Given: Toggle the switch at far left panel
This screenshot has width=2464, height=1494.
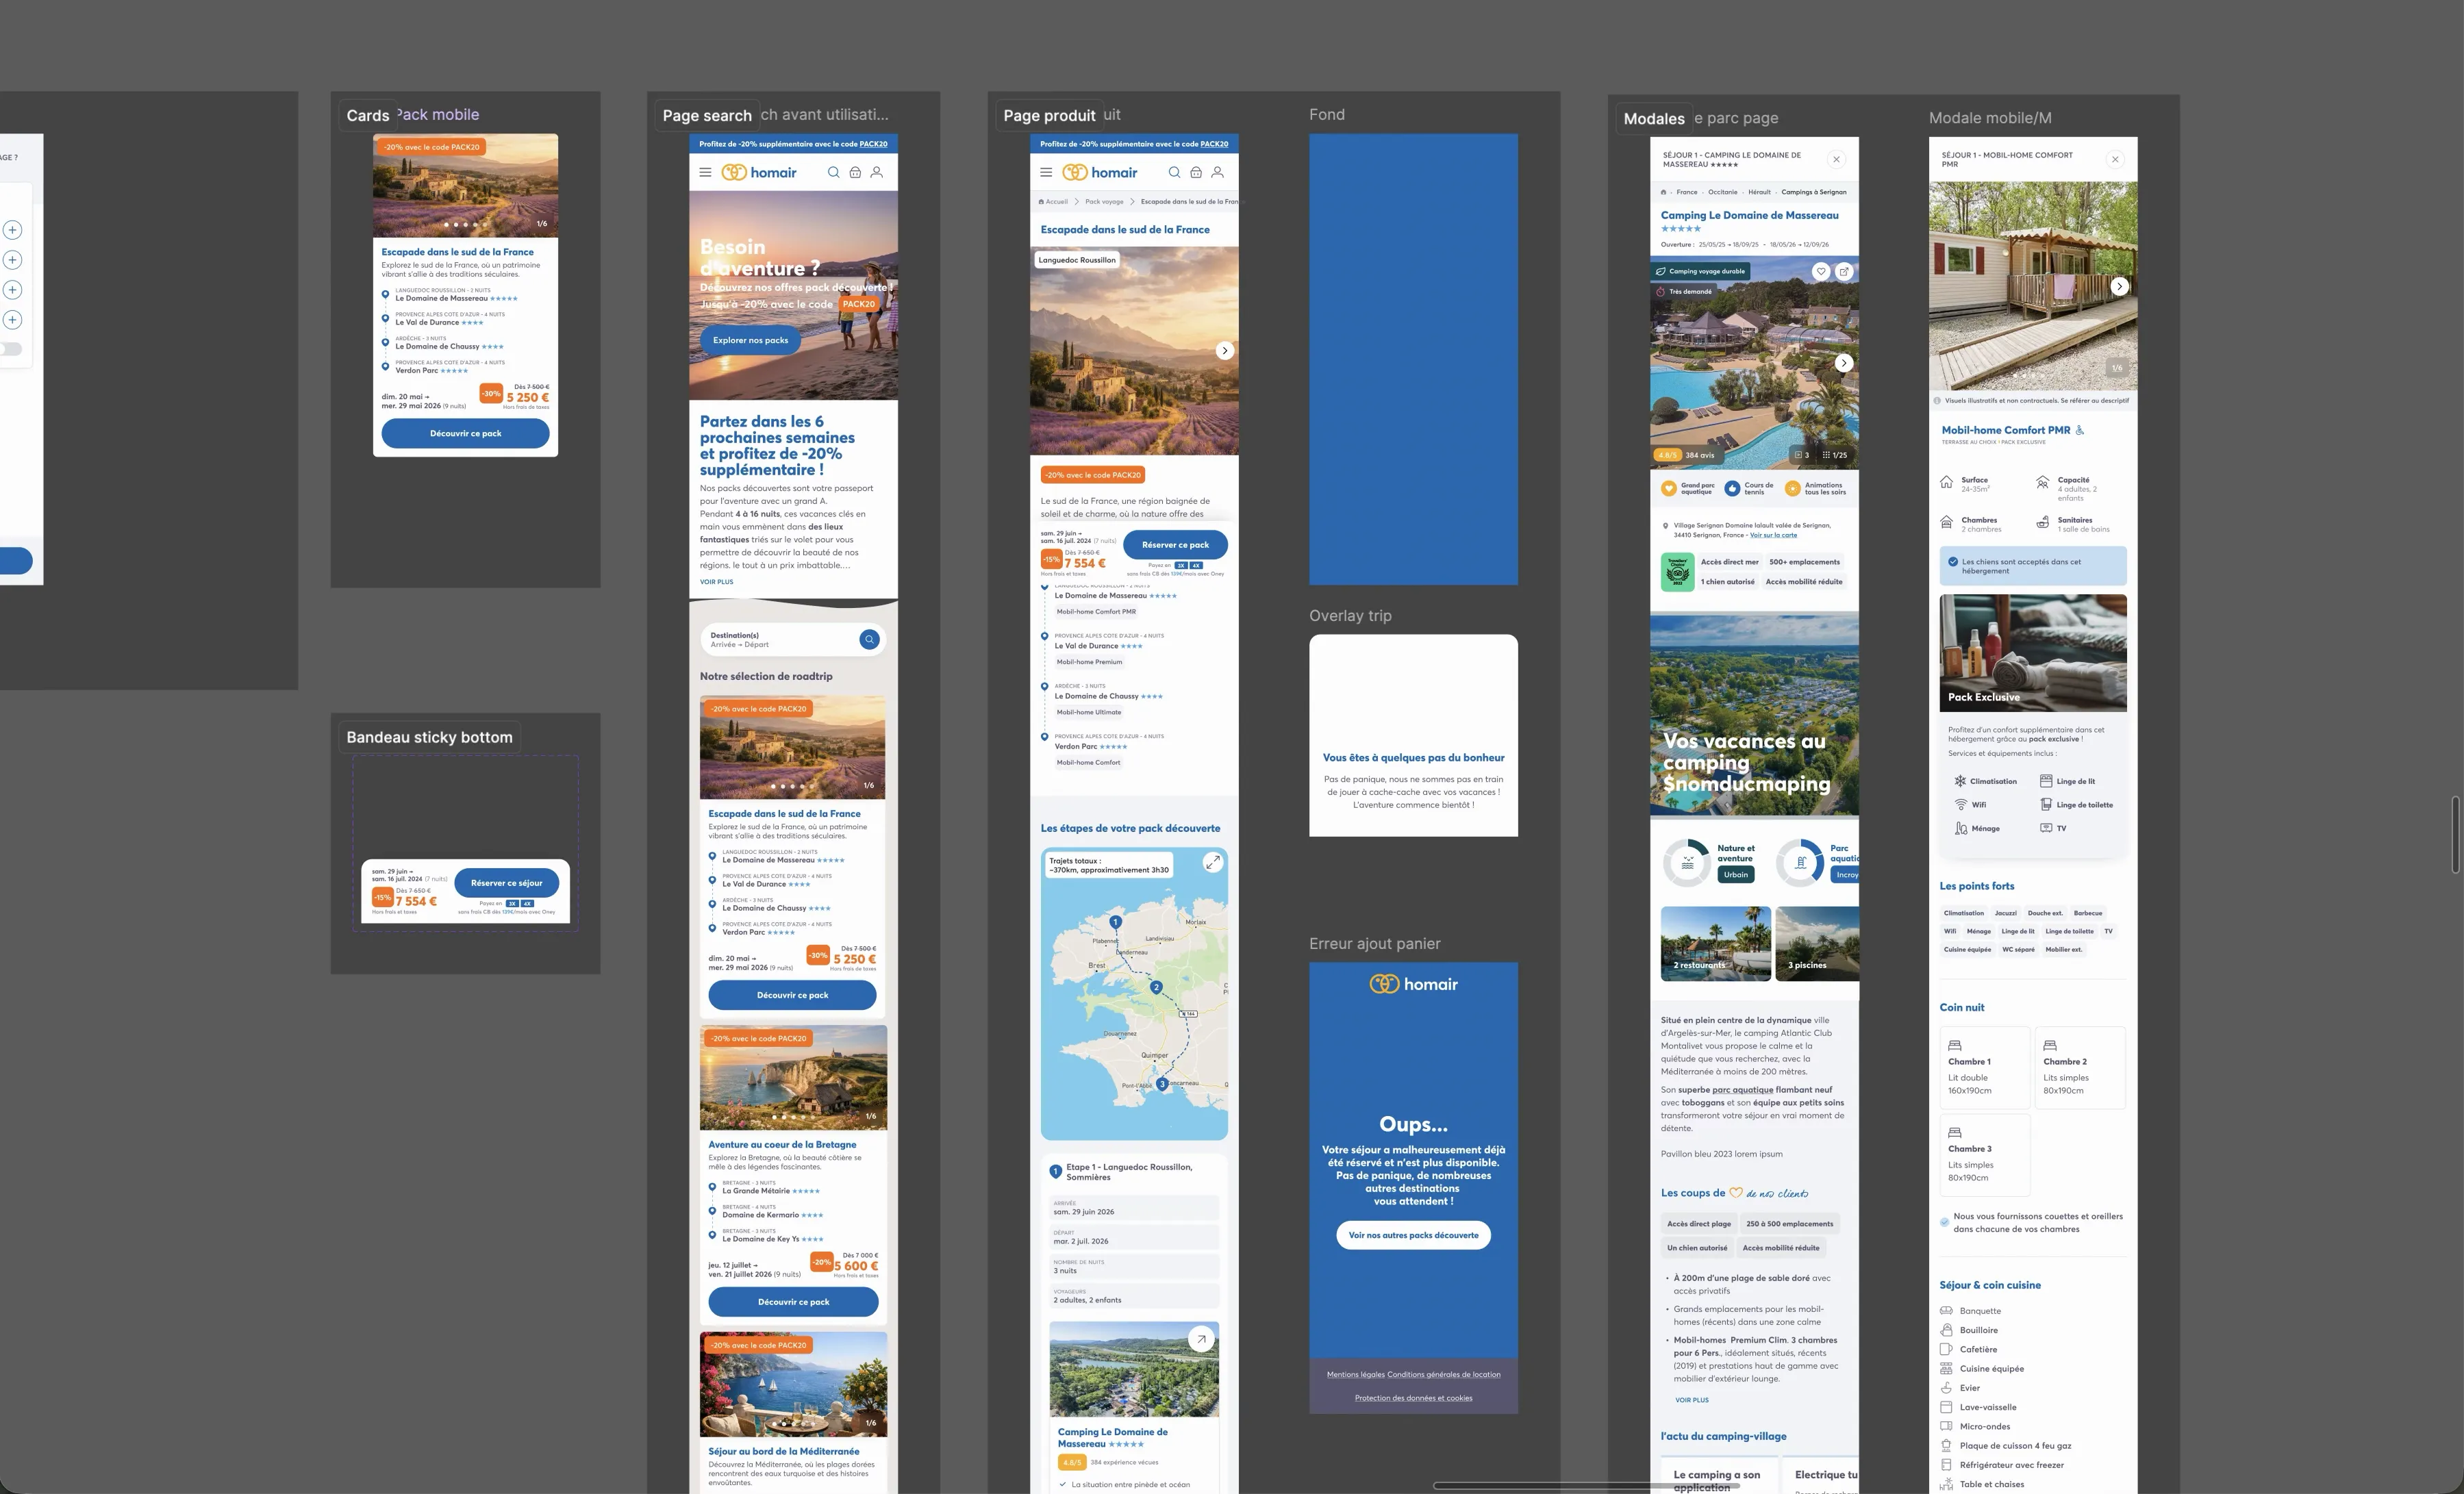Looking at the screenshot, I should point(11,349).
